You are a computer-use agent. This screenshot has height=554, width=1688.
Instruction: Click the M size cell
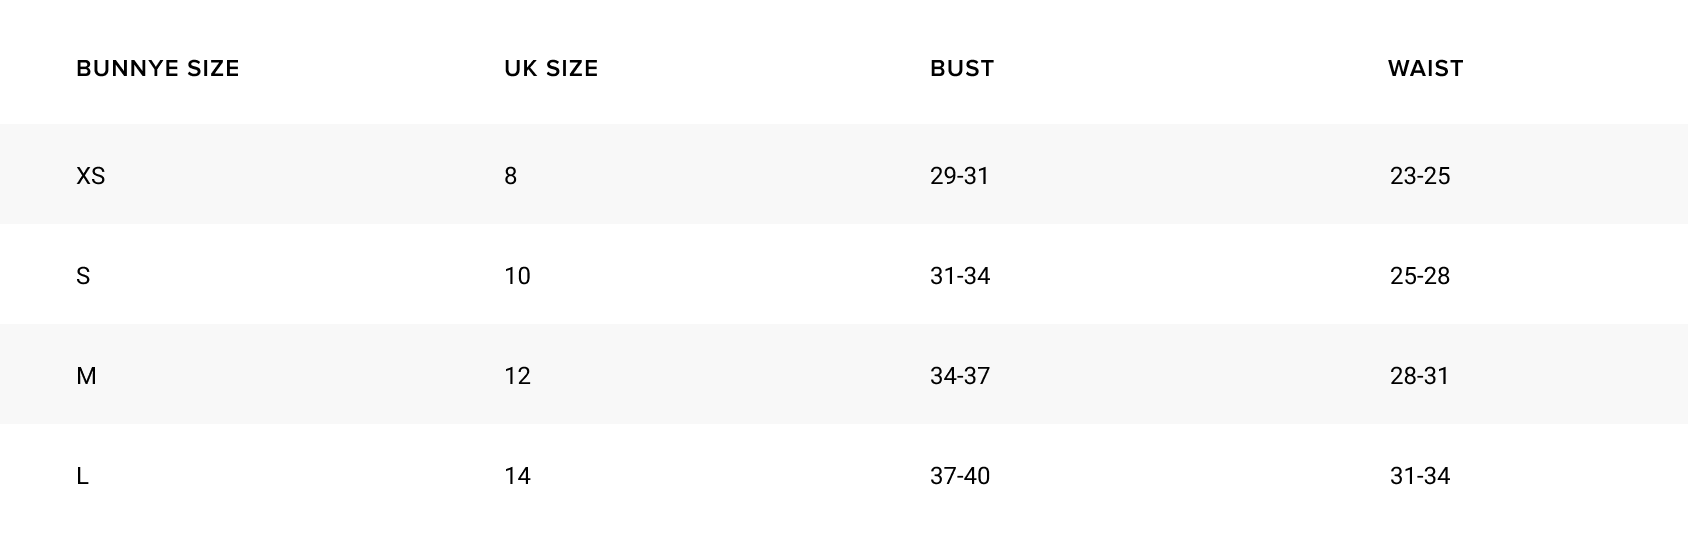pos(86,376)
